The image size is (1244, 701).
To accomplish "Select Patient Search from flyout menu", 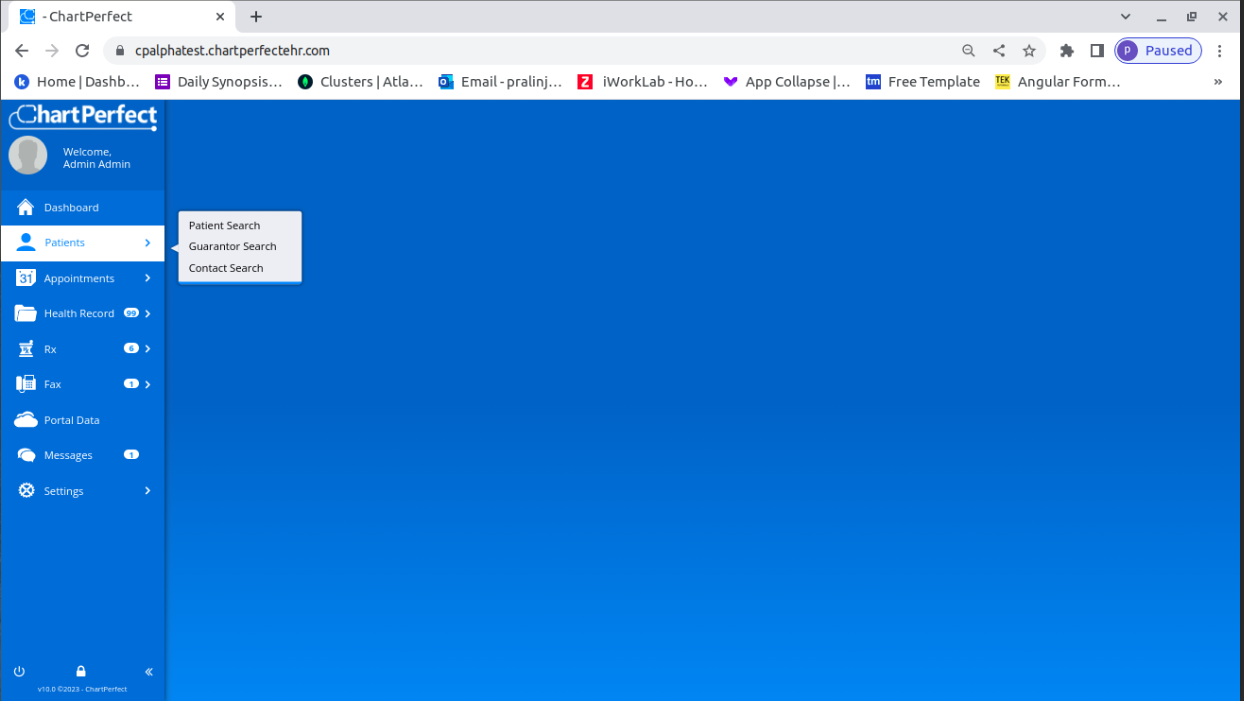I will (224, 225).
